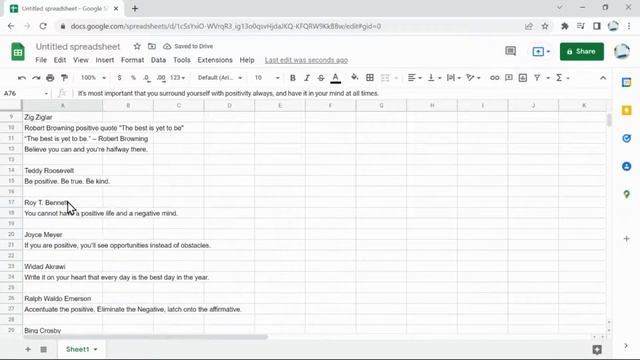
Task: Insert chart icon in toolbar
Action: click(x=523, y=78)
